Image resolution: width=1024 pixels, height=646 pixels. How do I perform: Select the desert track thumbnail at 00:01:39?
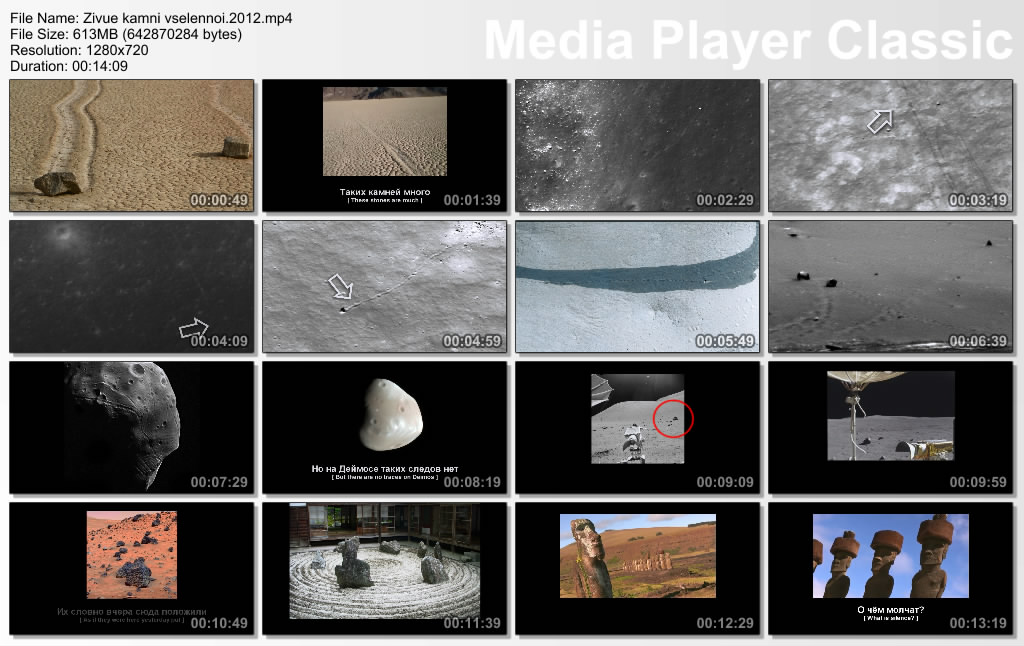[384, 146]
